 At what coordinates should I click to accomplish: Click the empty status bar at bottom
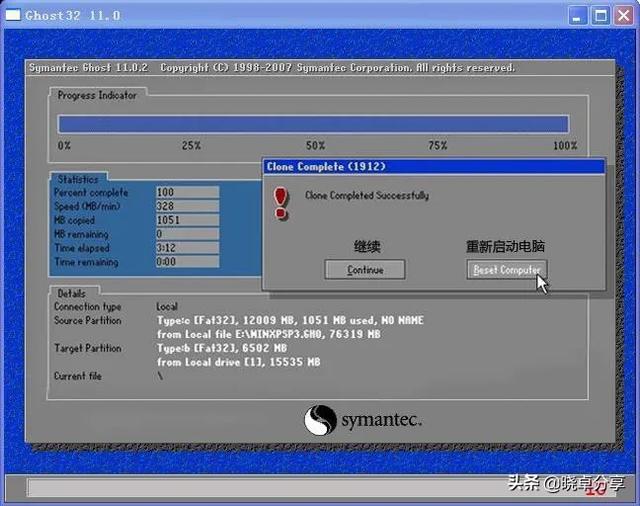tap(300, 487)
